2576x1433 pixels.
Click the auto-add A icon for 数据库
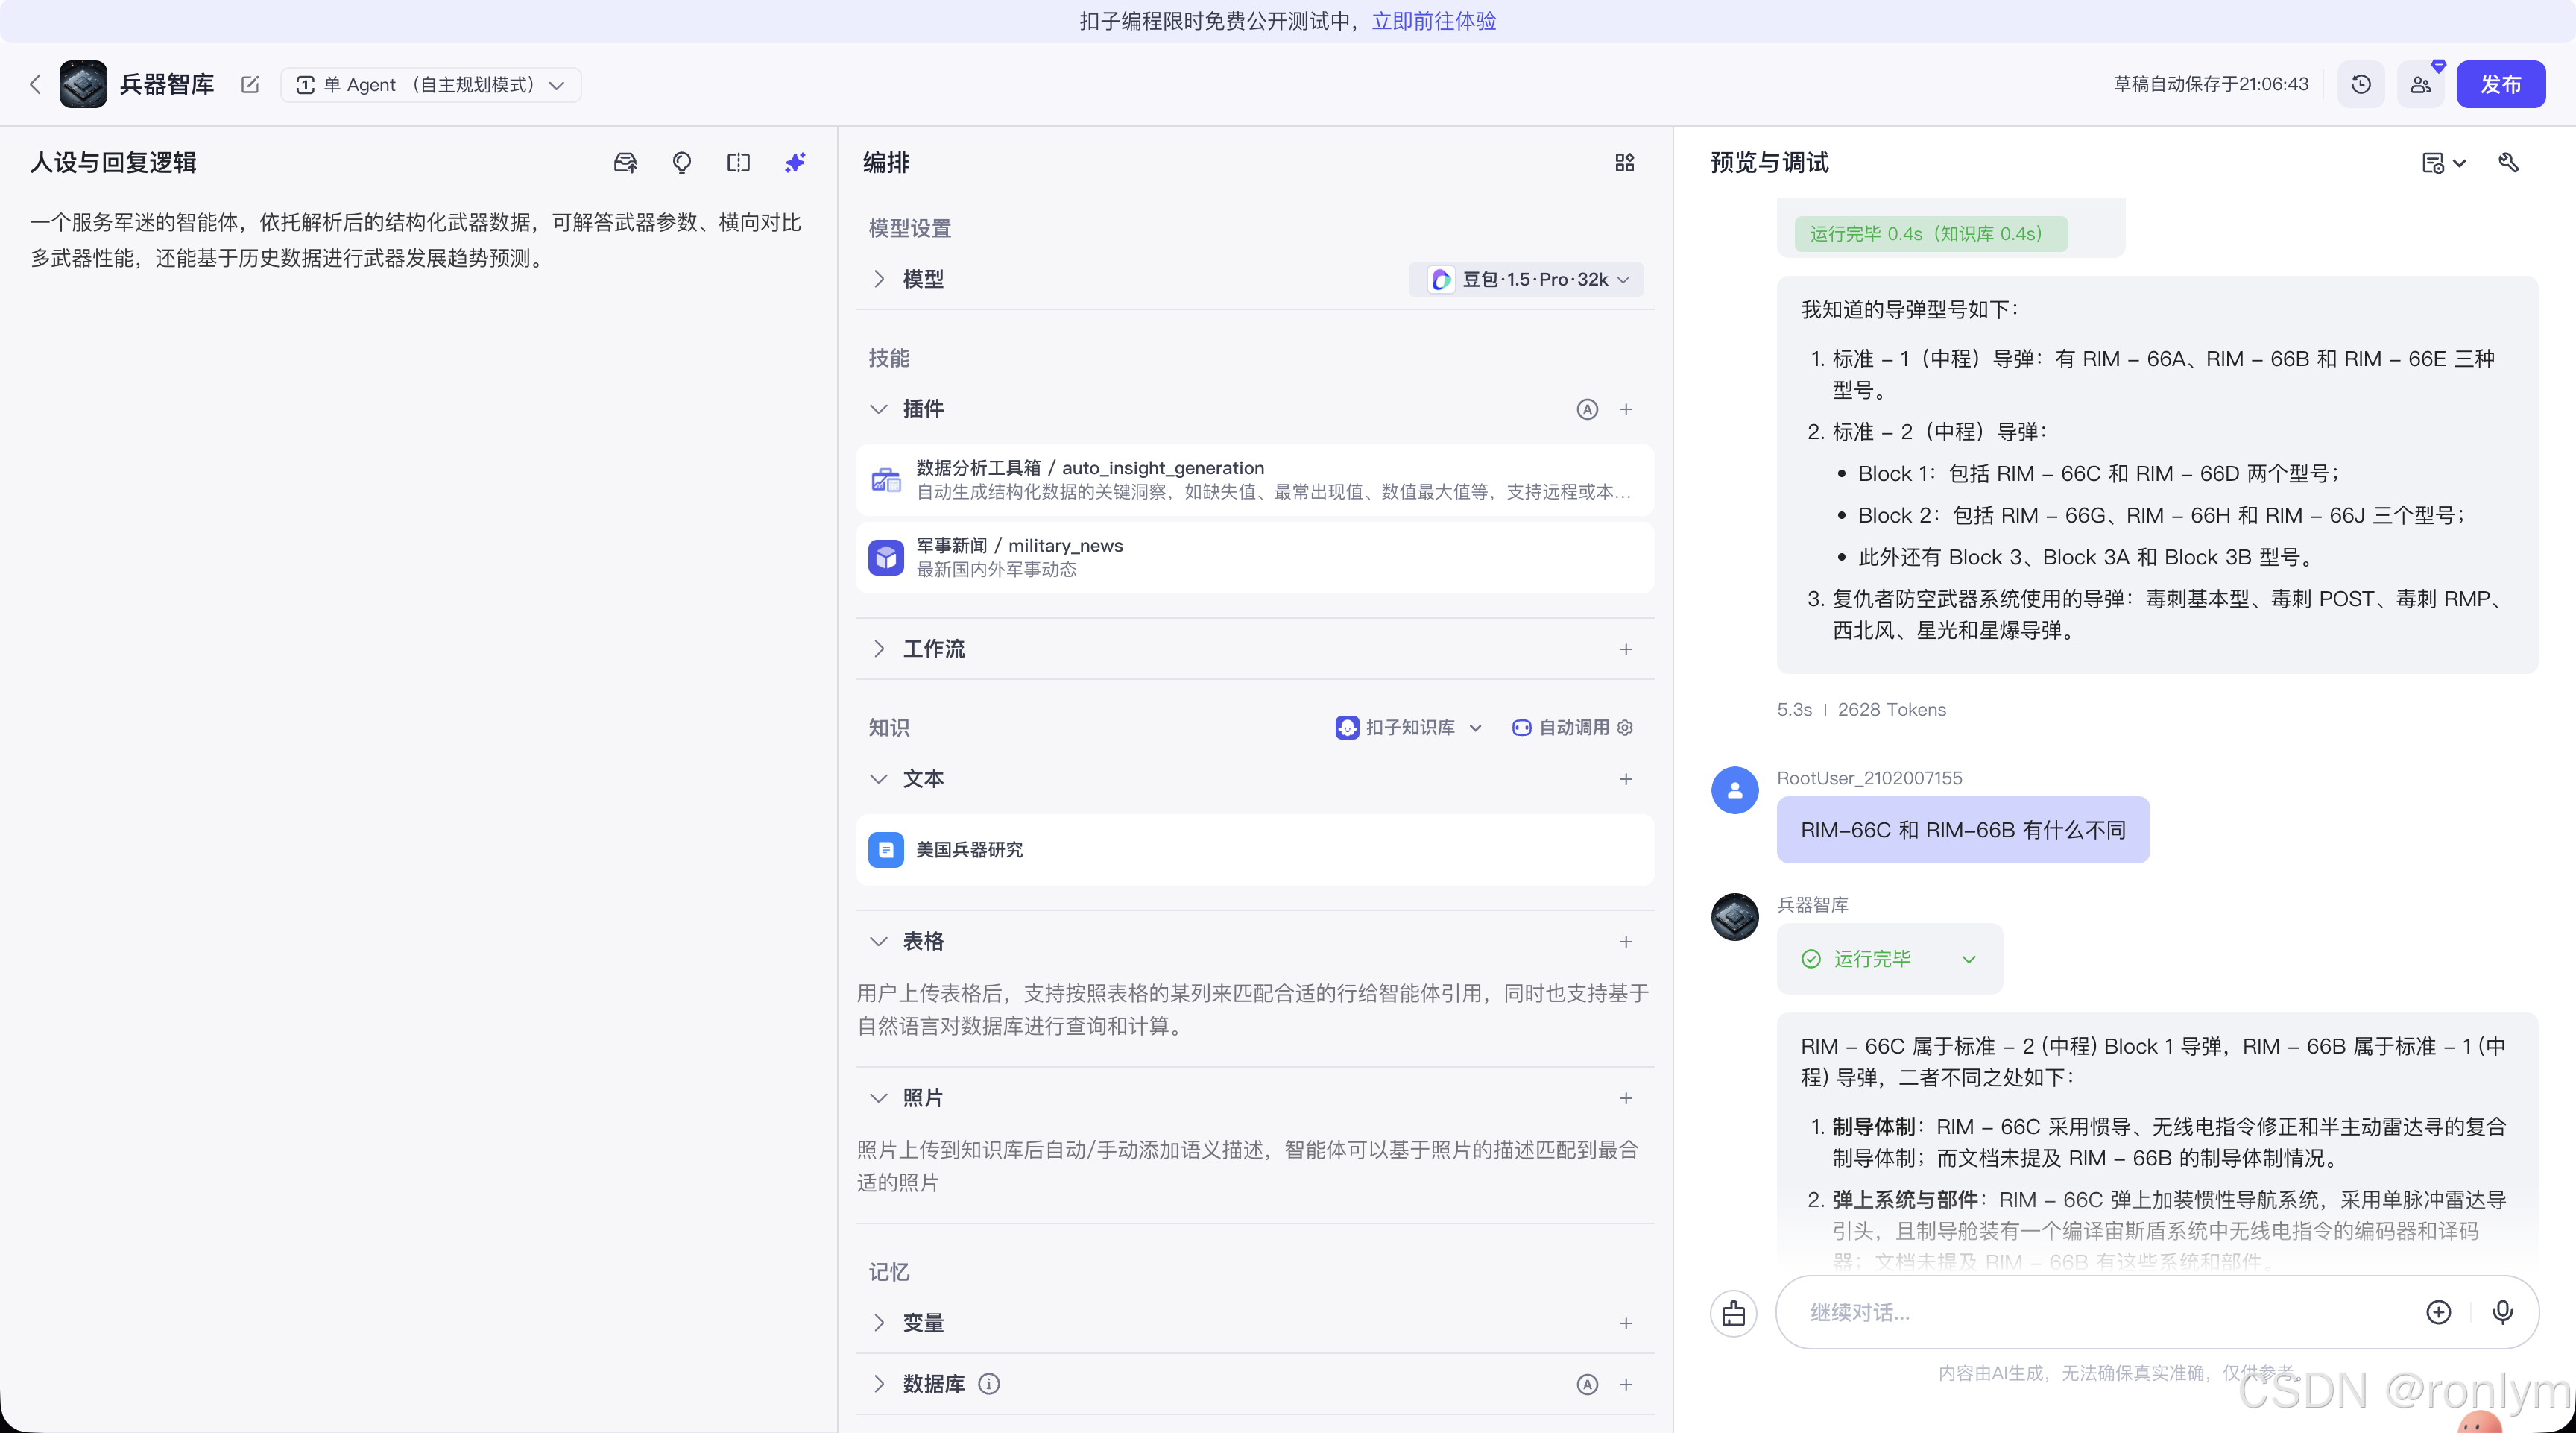pos(1587,1384)
